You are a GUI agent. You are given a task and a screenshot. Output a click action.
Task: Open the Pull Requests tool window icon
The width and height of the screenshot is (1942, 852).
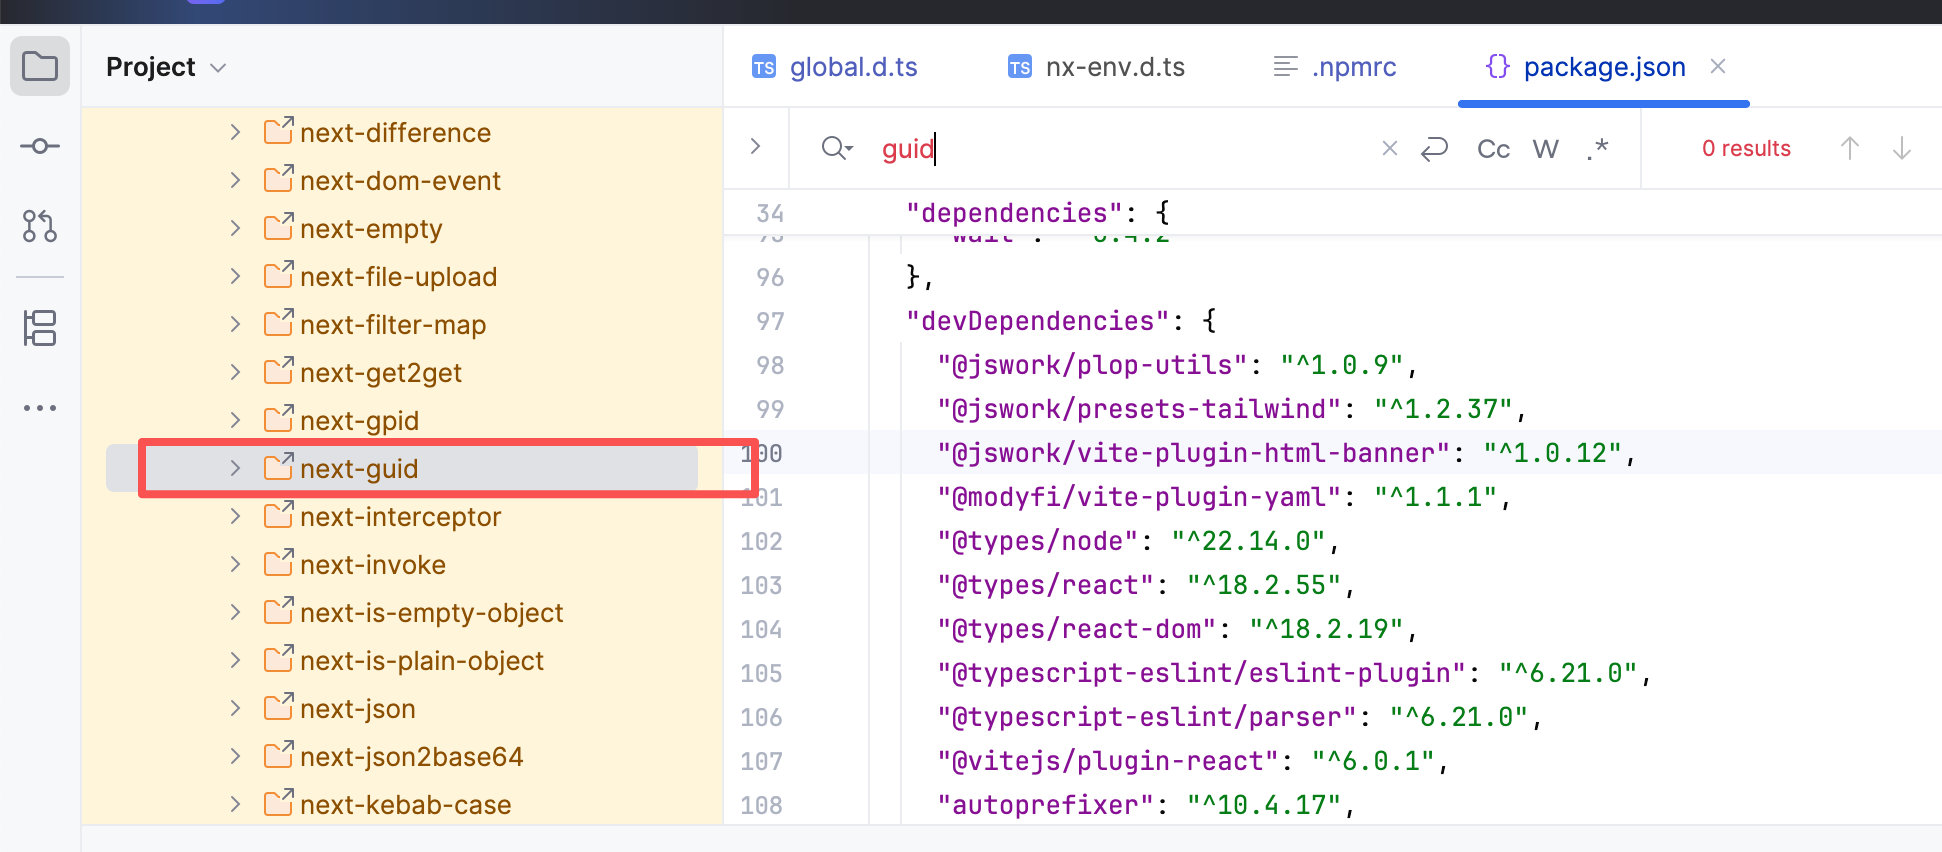tap(40, 226)
